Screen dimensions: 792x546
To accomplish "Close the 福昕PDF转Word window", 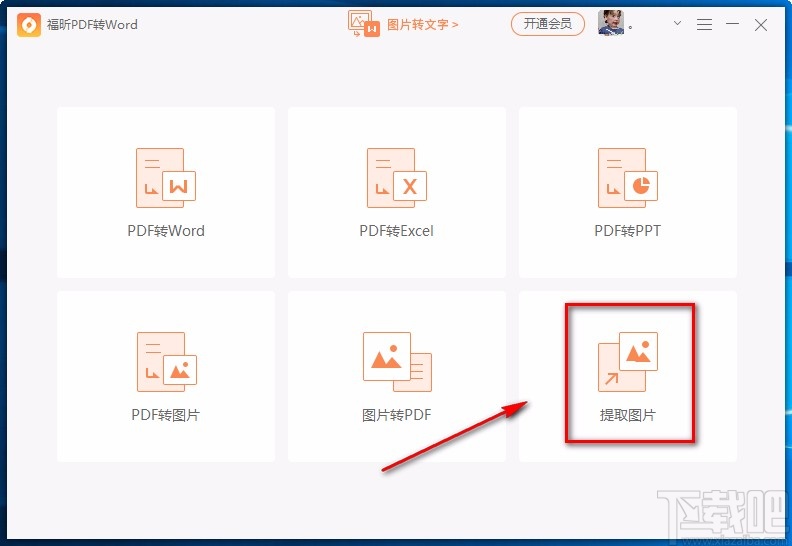I will 761,25.
